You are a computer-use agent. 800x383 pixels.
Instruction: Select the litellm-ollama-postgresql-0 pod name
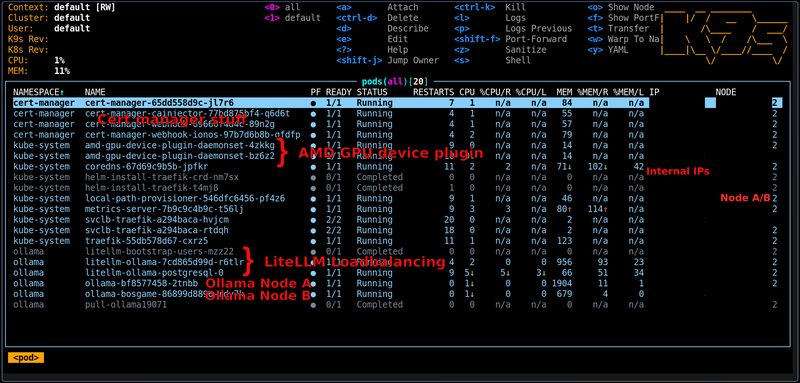154,273
